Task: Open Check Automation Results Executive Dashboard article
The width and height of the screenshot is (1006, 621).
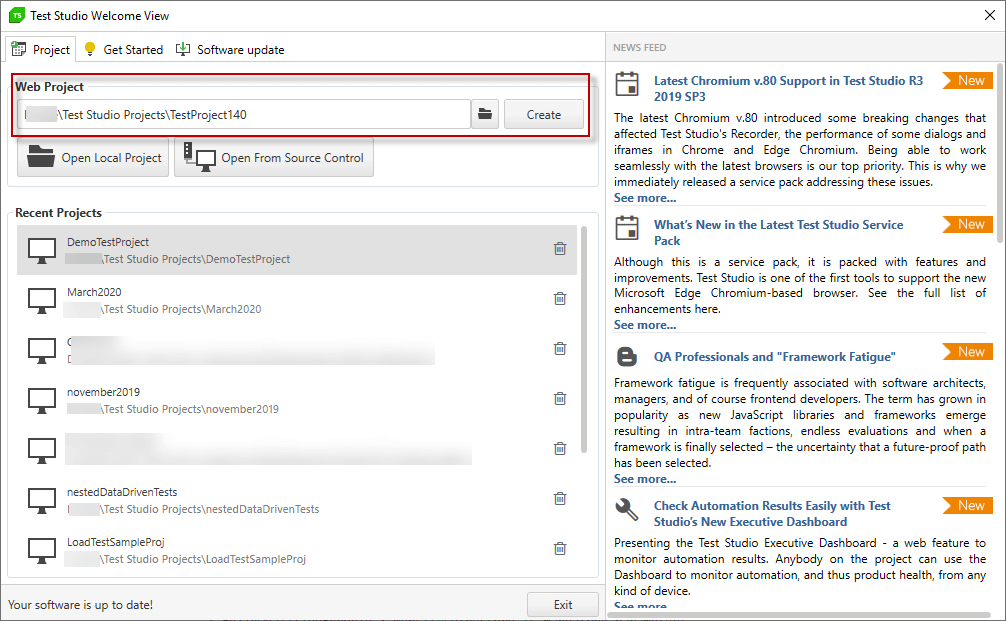Action: pyautogui.click(x=772, y=514)
